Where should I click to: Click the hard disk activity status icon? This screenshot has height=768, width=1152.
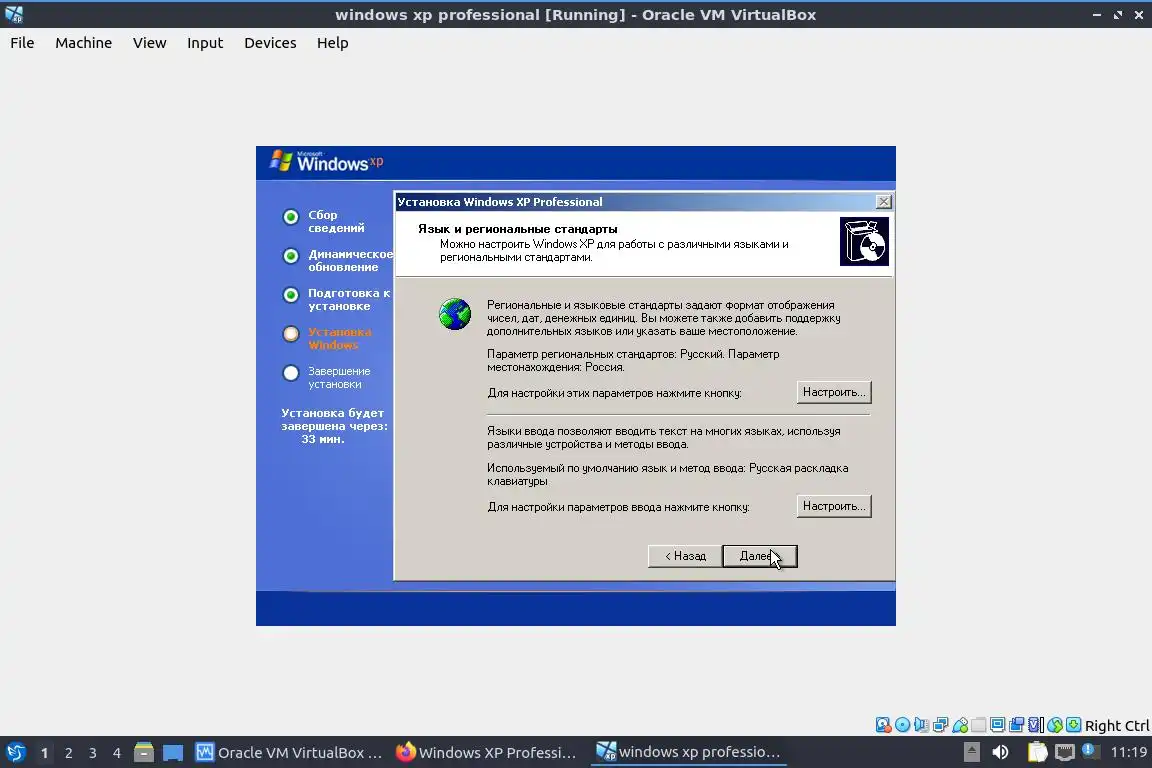click(x=883, y=725)
